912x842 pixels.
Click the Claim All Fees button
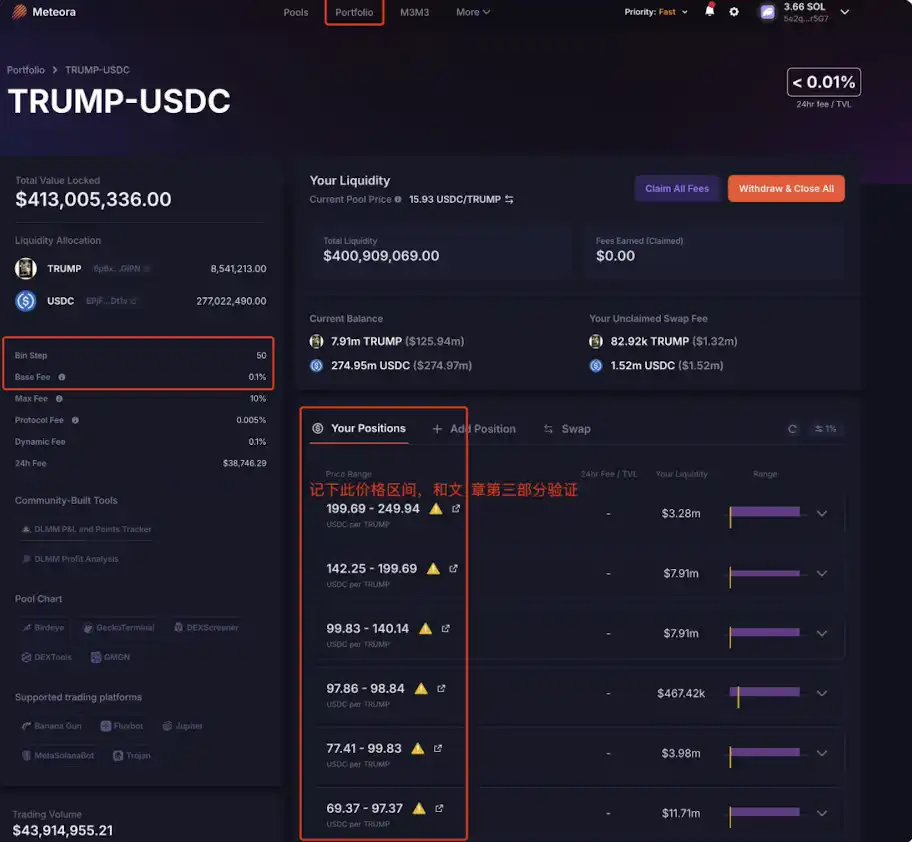677,188
